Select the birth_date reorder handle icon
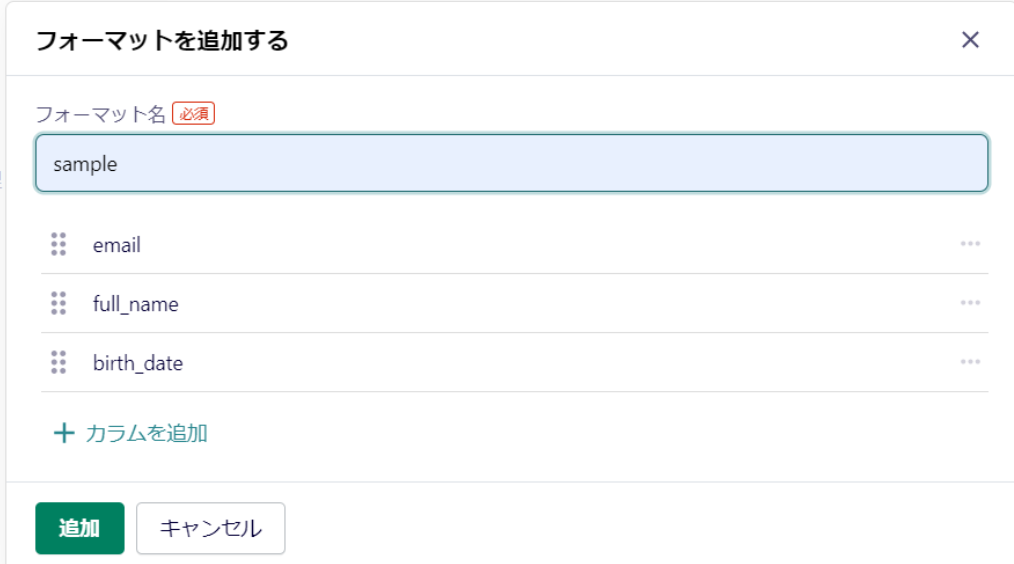1014x564 pixels. [58, 362]
